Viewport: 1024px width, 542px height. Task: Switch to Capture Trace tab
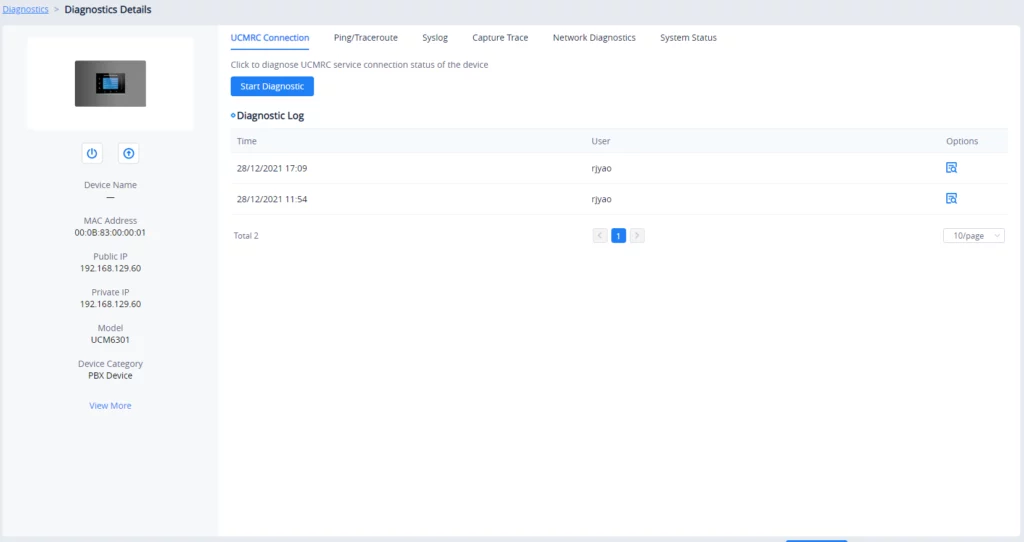click(500, 38)
